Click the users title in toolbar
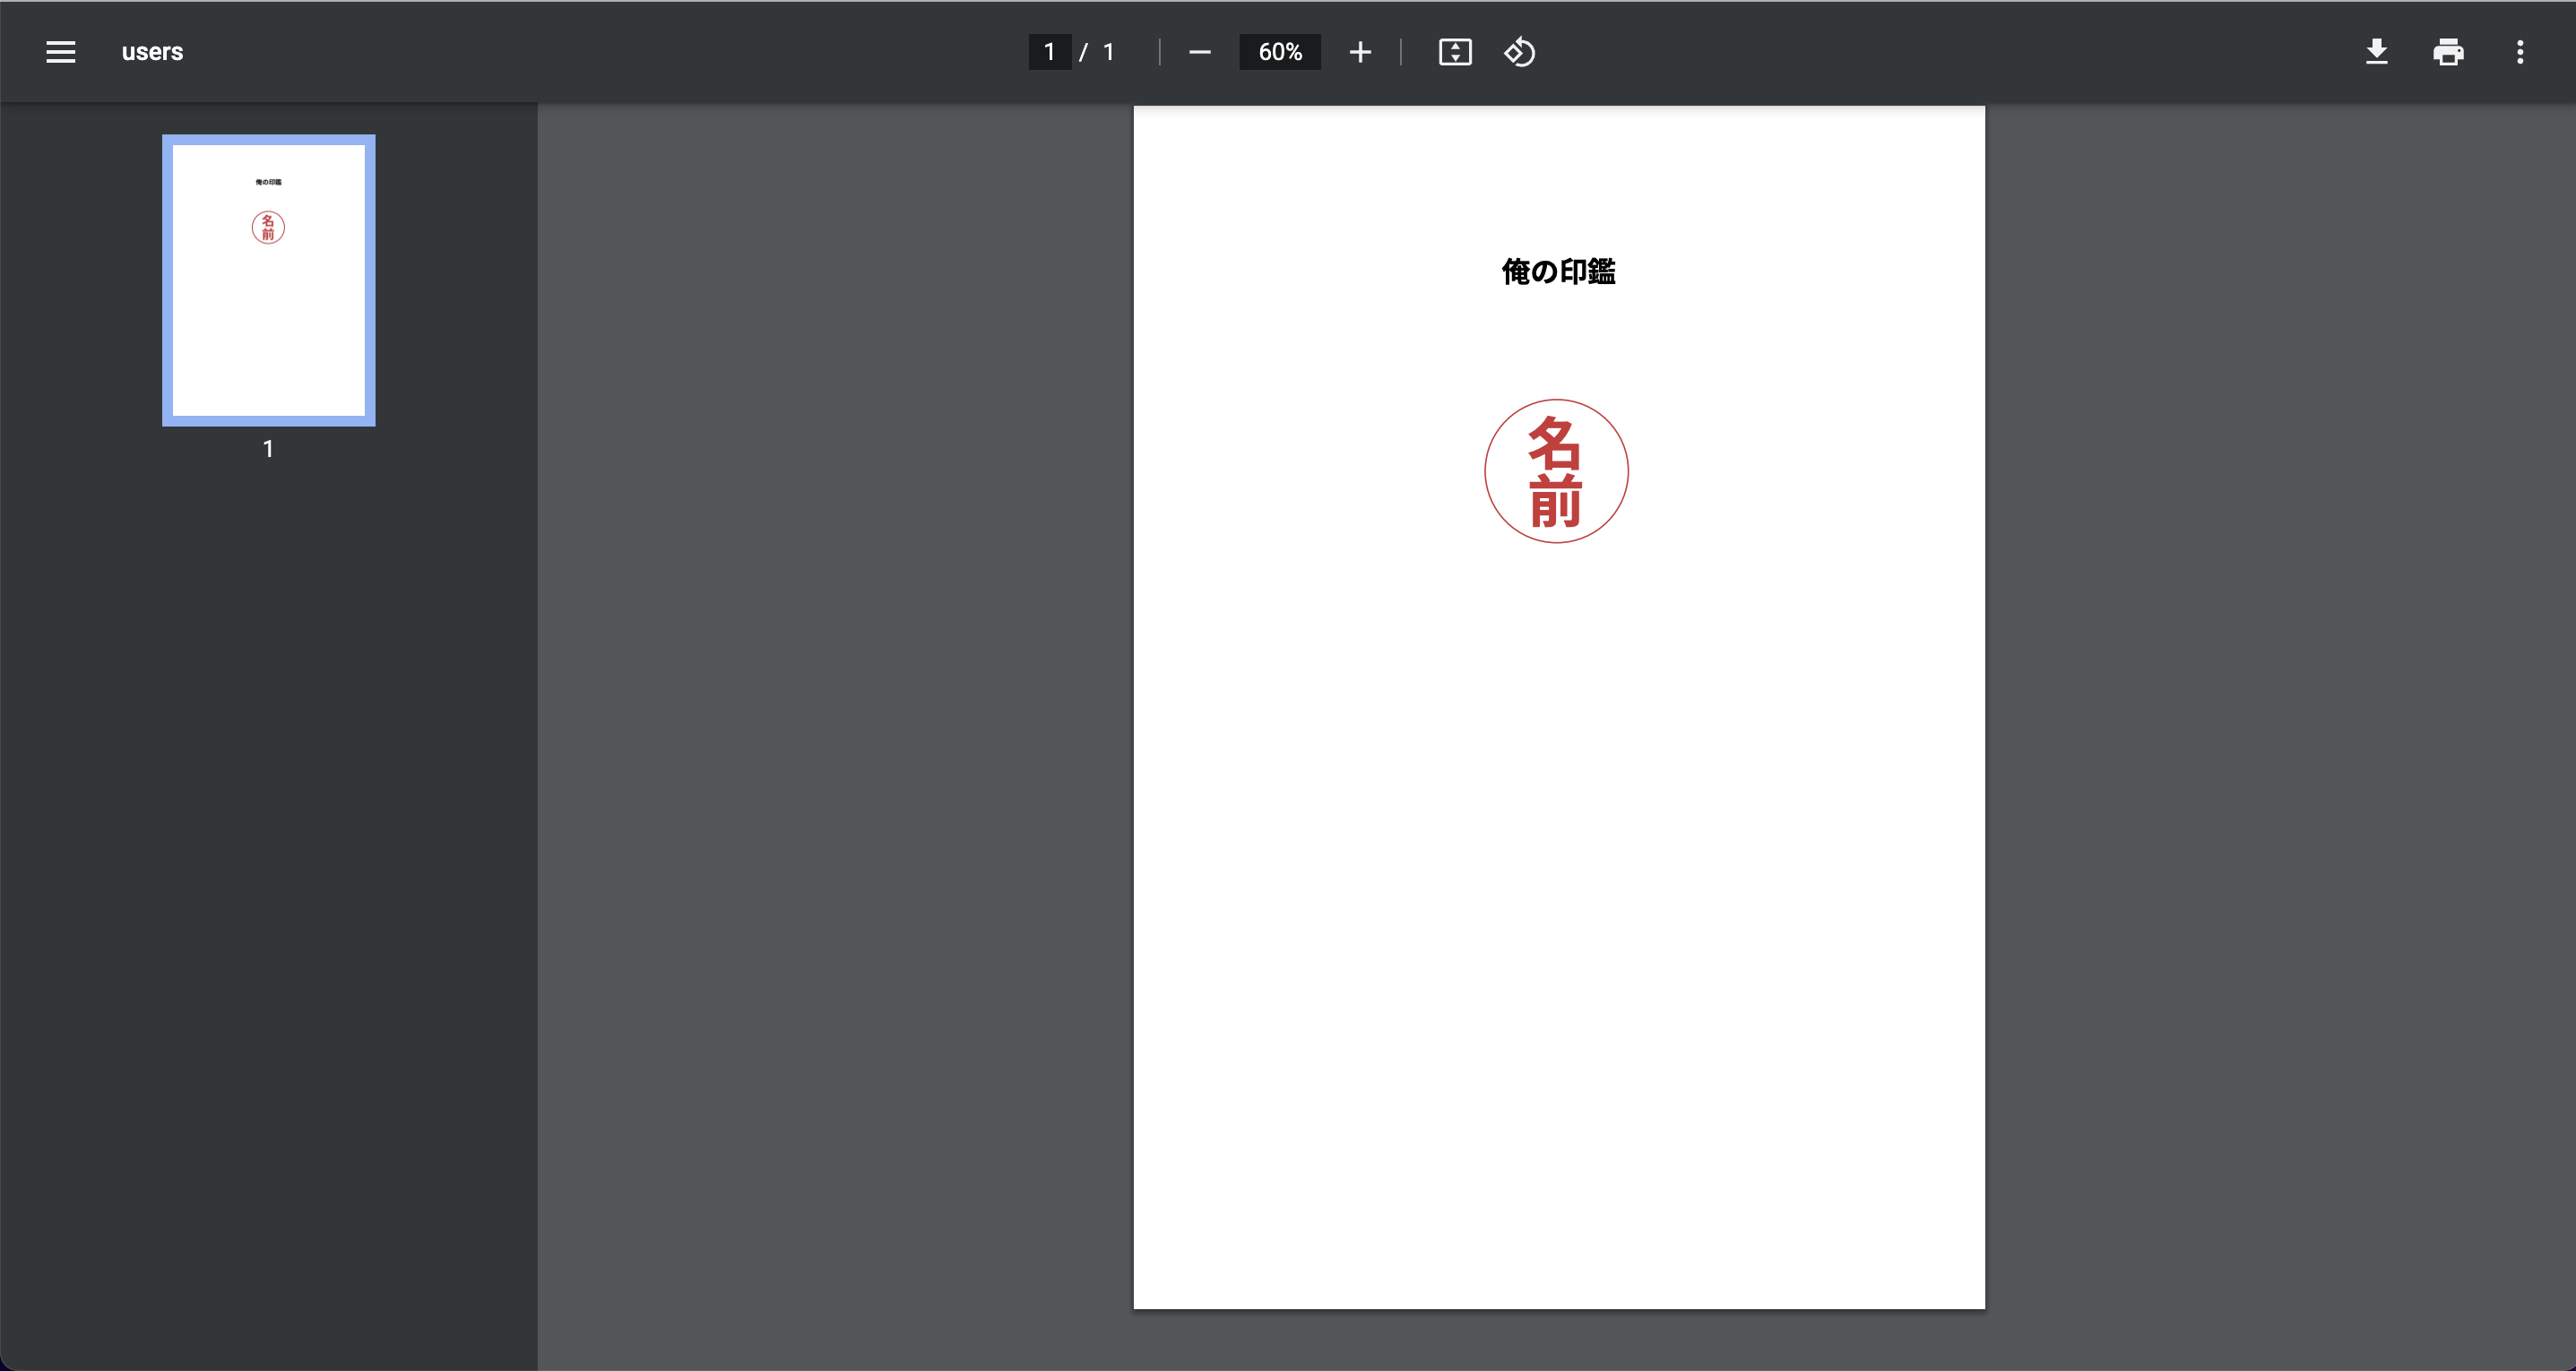Viewport: 2576px width, 1371px height. [152, 51]
